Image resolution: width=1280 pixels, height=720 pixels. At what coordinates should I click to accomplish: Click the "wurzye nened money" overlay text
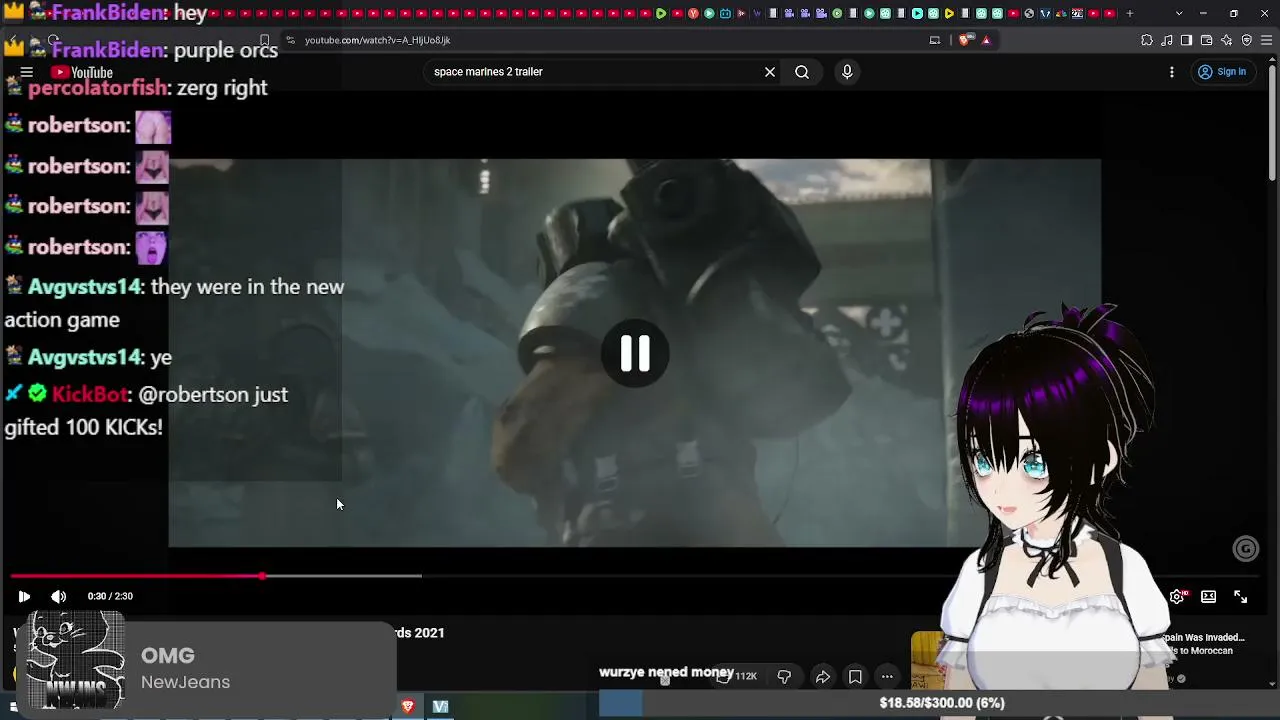click(666, 672)
